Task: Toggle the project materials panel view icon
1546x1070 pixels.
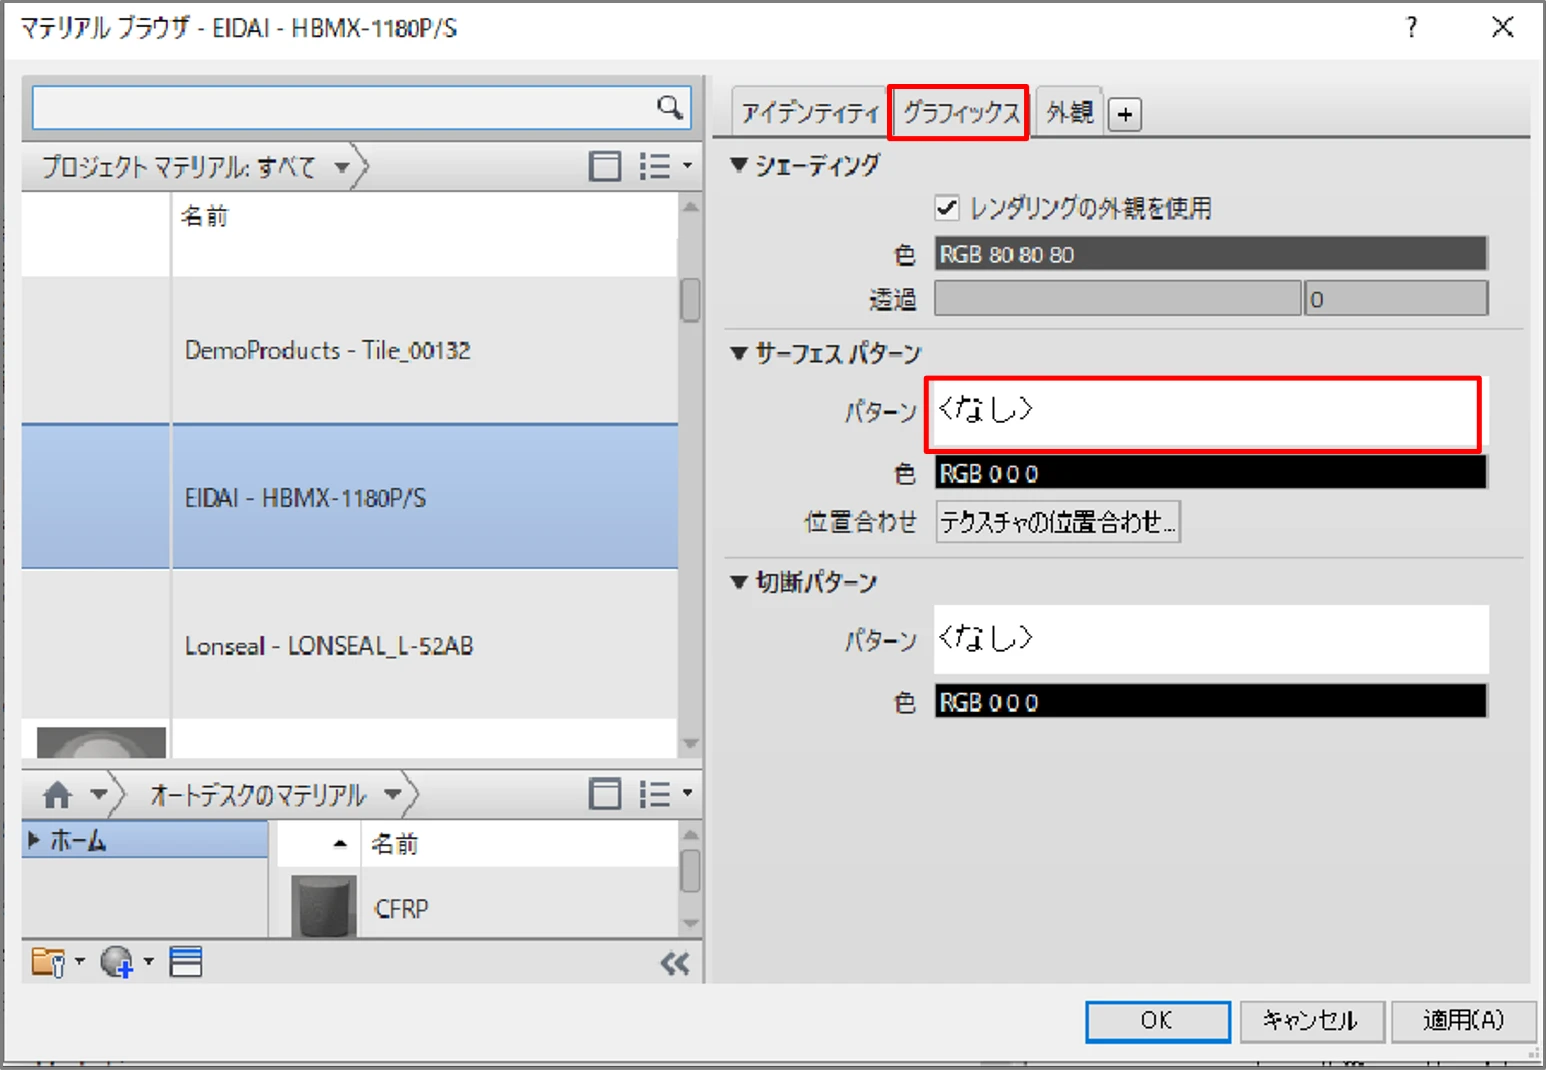Action: pyautogui.click(x=605, y=166)
